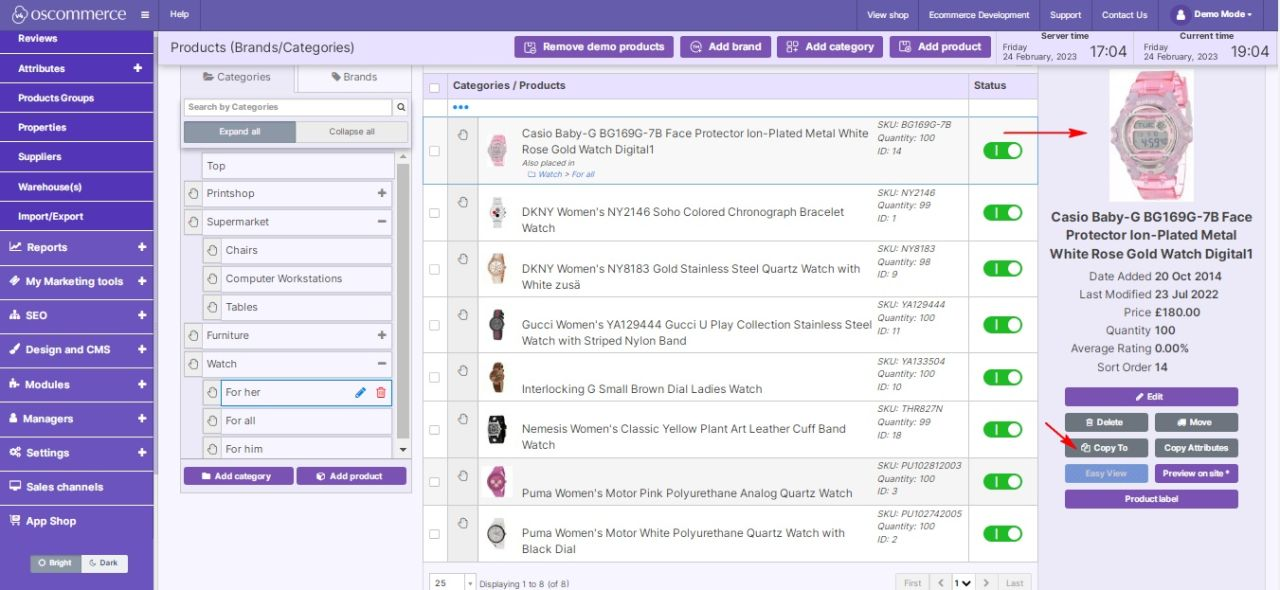The height and width of the screenshot is (590, 1280).
Task: Click the Add brand button
Action: (x=726, y=47)
